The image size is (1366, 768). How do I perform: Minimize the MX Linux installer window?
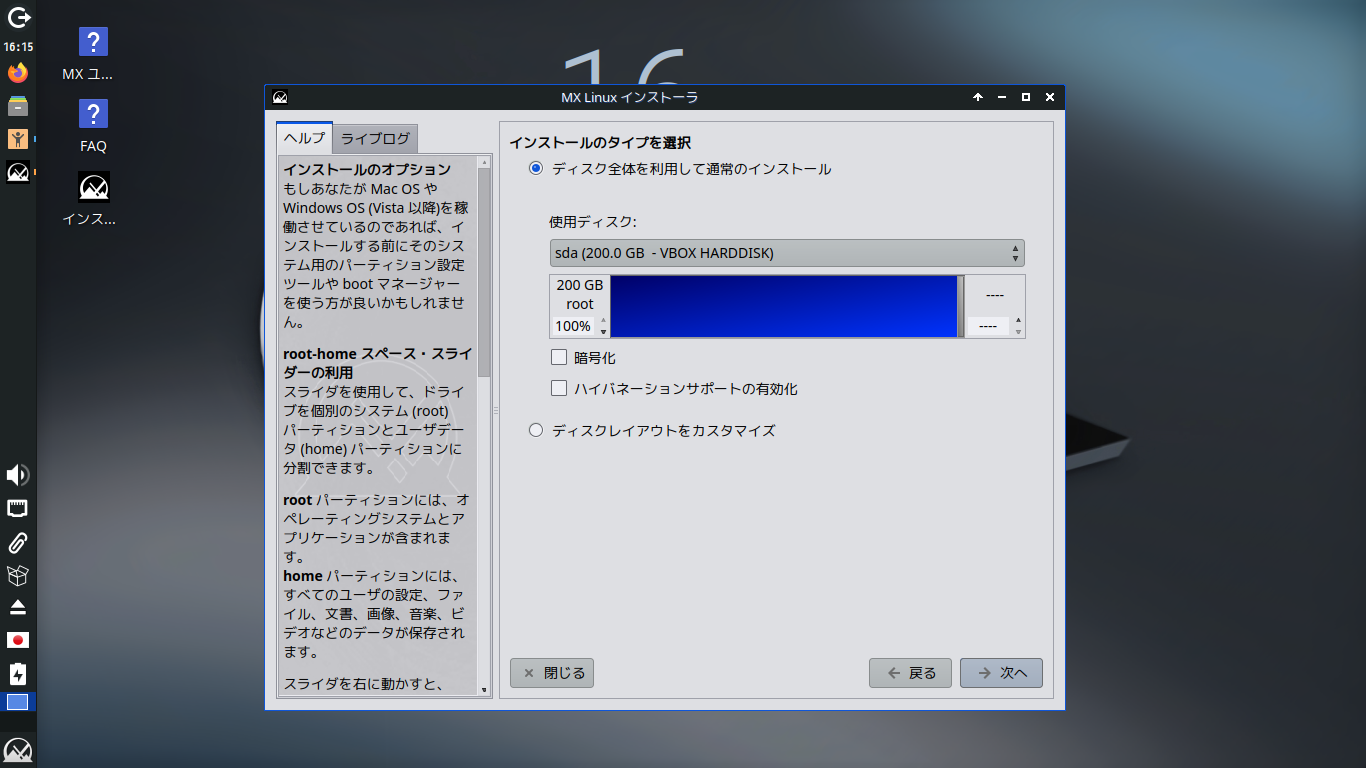tap(1002, 97)
